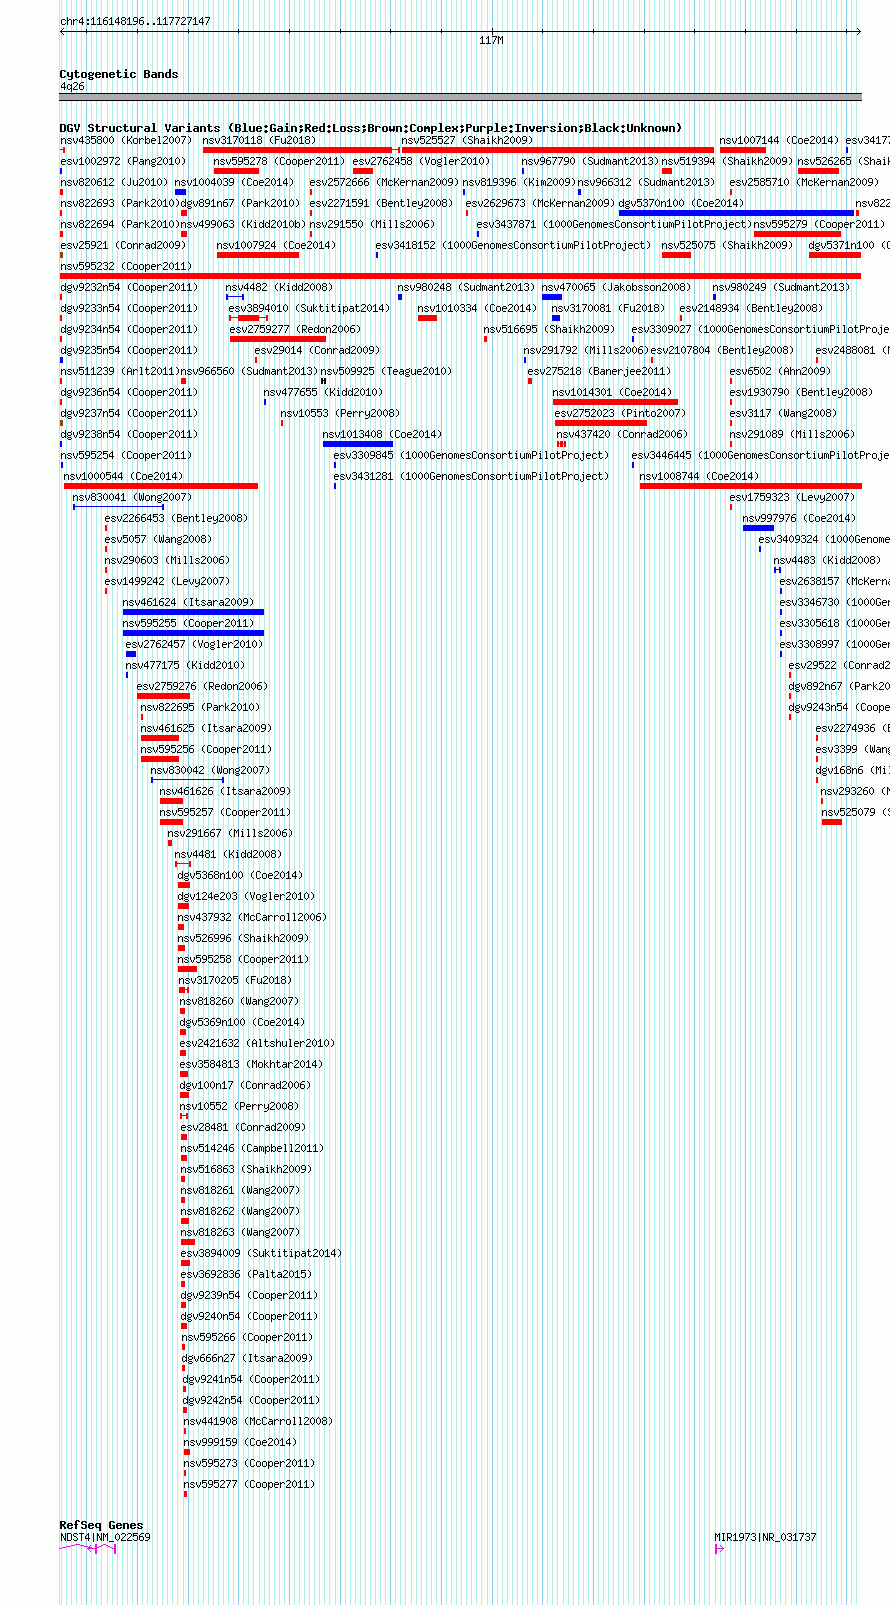Select esv275218 (Banerjee2011) variant
The width and height of the screenshot is (890, 1605).
(599, 371)
